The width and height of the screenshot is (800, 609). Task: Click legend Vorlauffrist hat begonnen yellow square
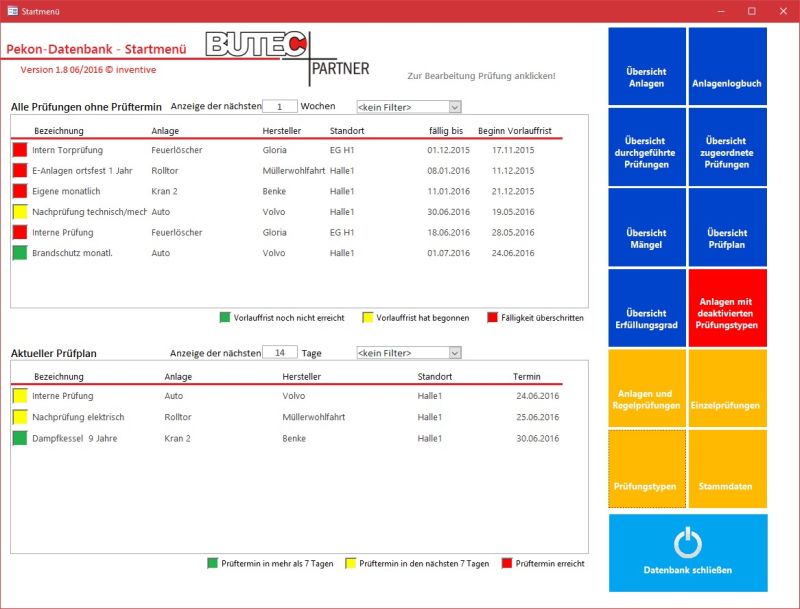point(367,317)
